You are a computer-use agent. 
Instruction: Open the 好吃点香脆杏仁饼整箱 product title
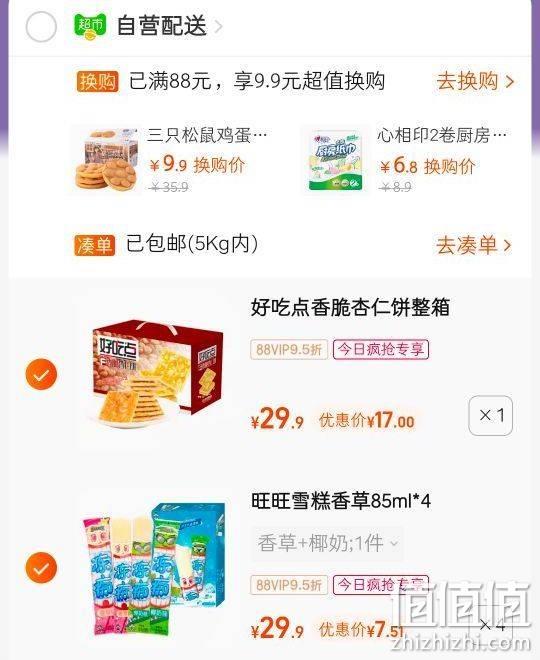(x=350, y=307)
